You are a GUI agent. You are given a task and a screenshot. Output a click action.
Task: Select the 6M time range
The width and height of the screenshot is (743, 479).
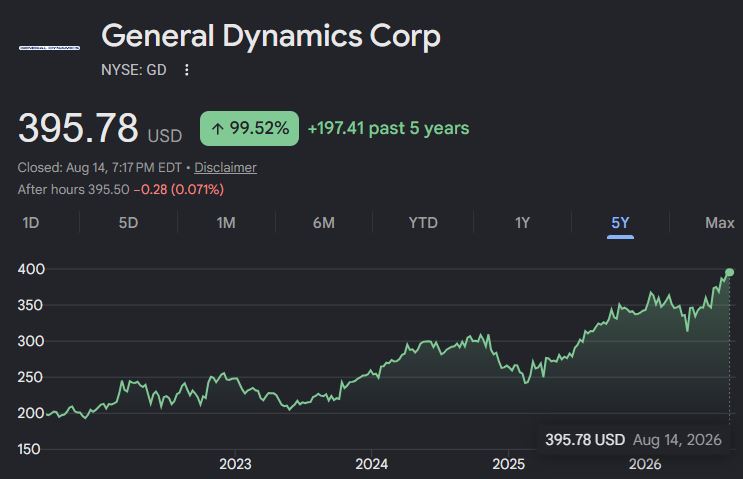pos(324,223)
